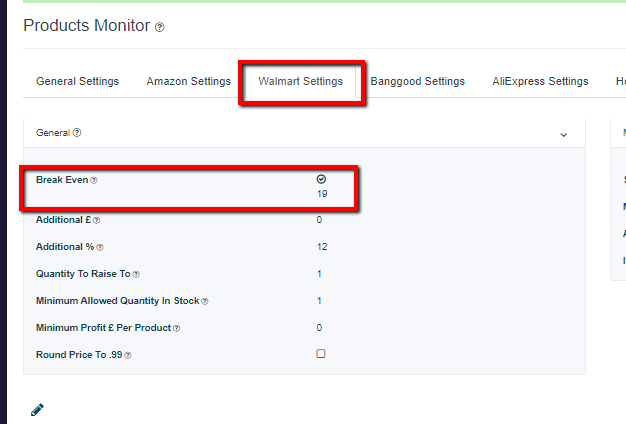This screenshot has height=424, width=626.
Task: Click the Minimum Allowed Quantity In Stock help icon
Action: [x=205, y=301]
